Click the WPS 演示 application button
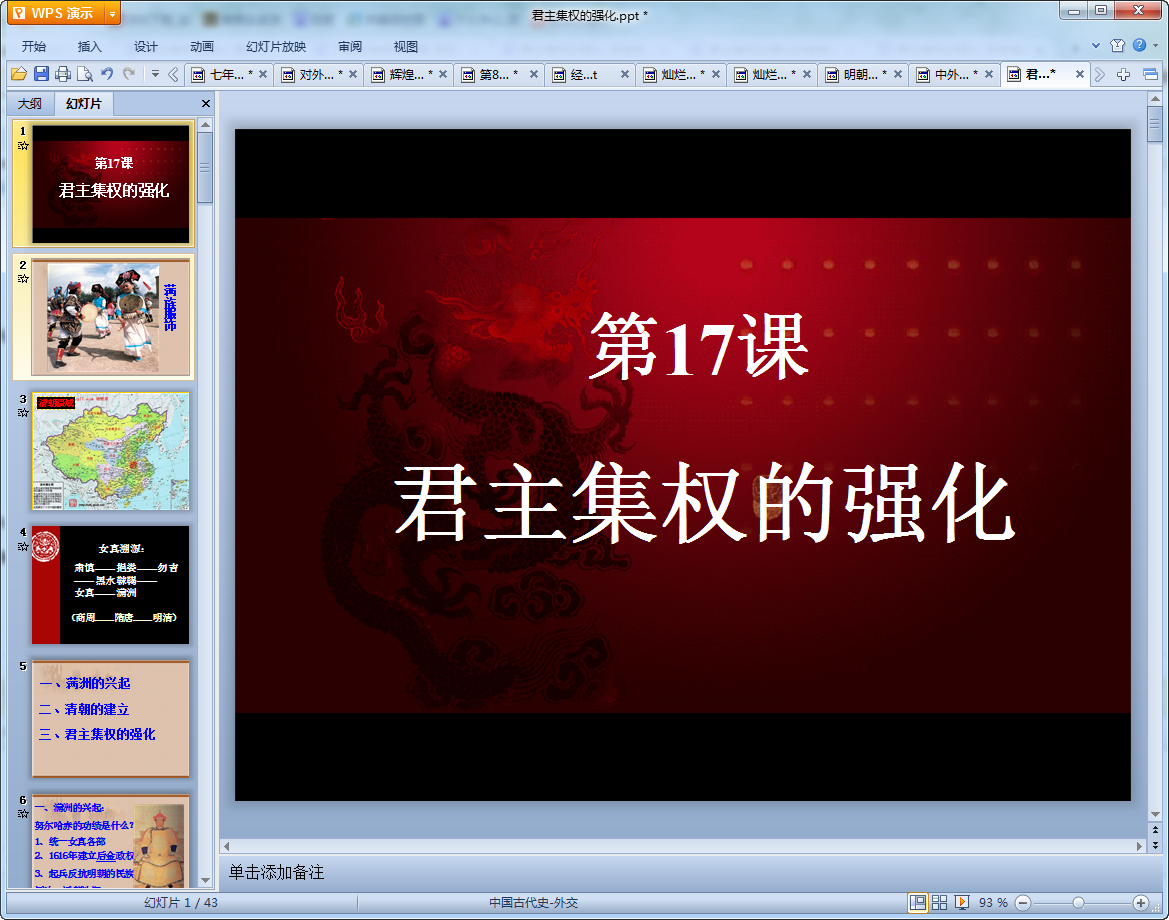 pos(54,13)
